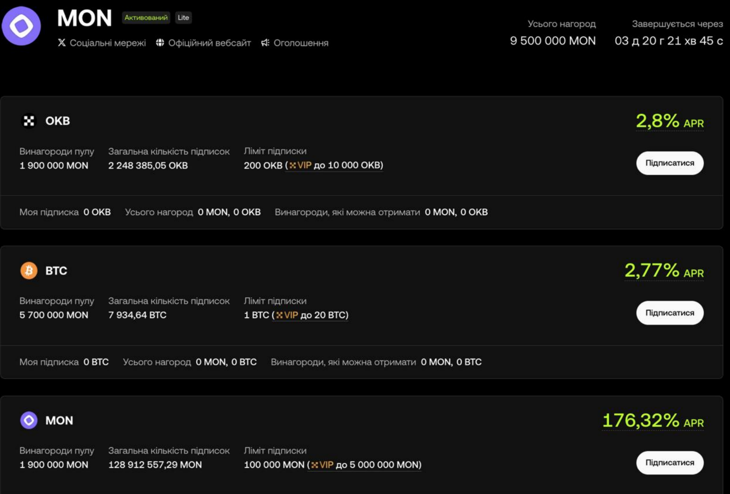The image size is (730, 494).
Task: Click claimable rewards 0 MON, 0 OKB
Action: tap(456, 212)
